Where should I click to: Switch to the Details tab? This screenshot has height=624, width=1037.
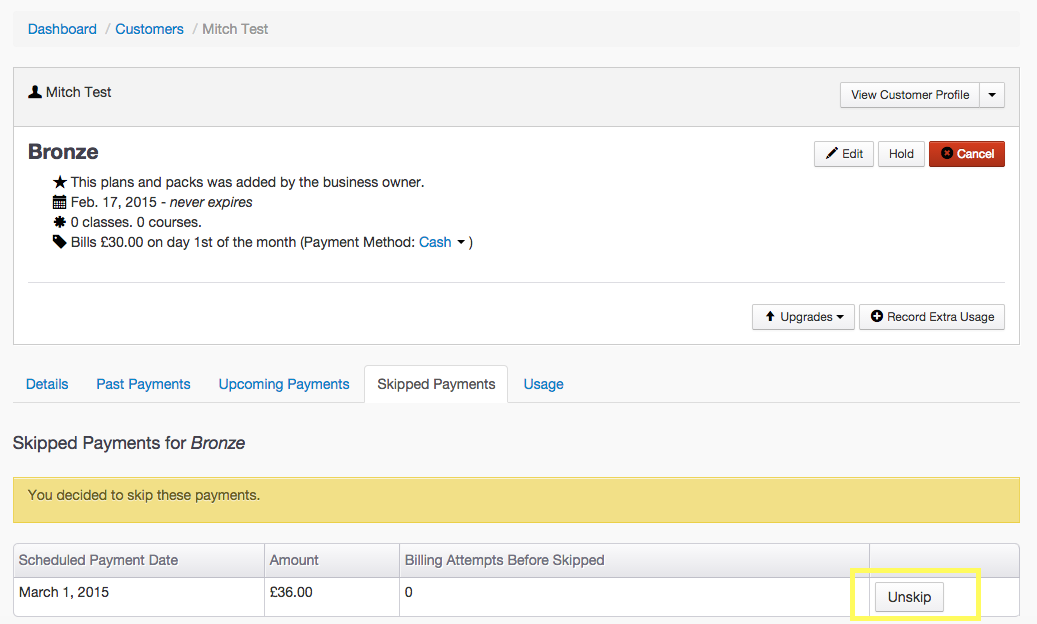(x=47, y=384)
